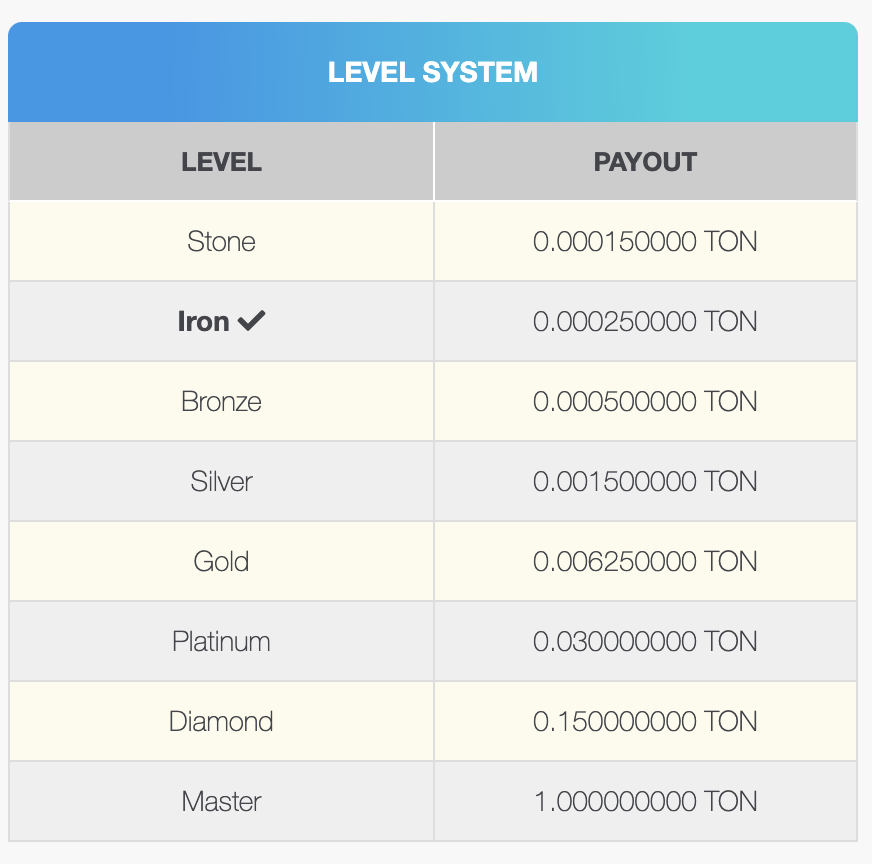Click the 0.150000000 TON payout
This screenshot has height=864, width=872.
pyautogui.click(x=645, y=721)
